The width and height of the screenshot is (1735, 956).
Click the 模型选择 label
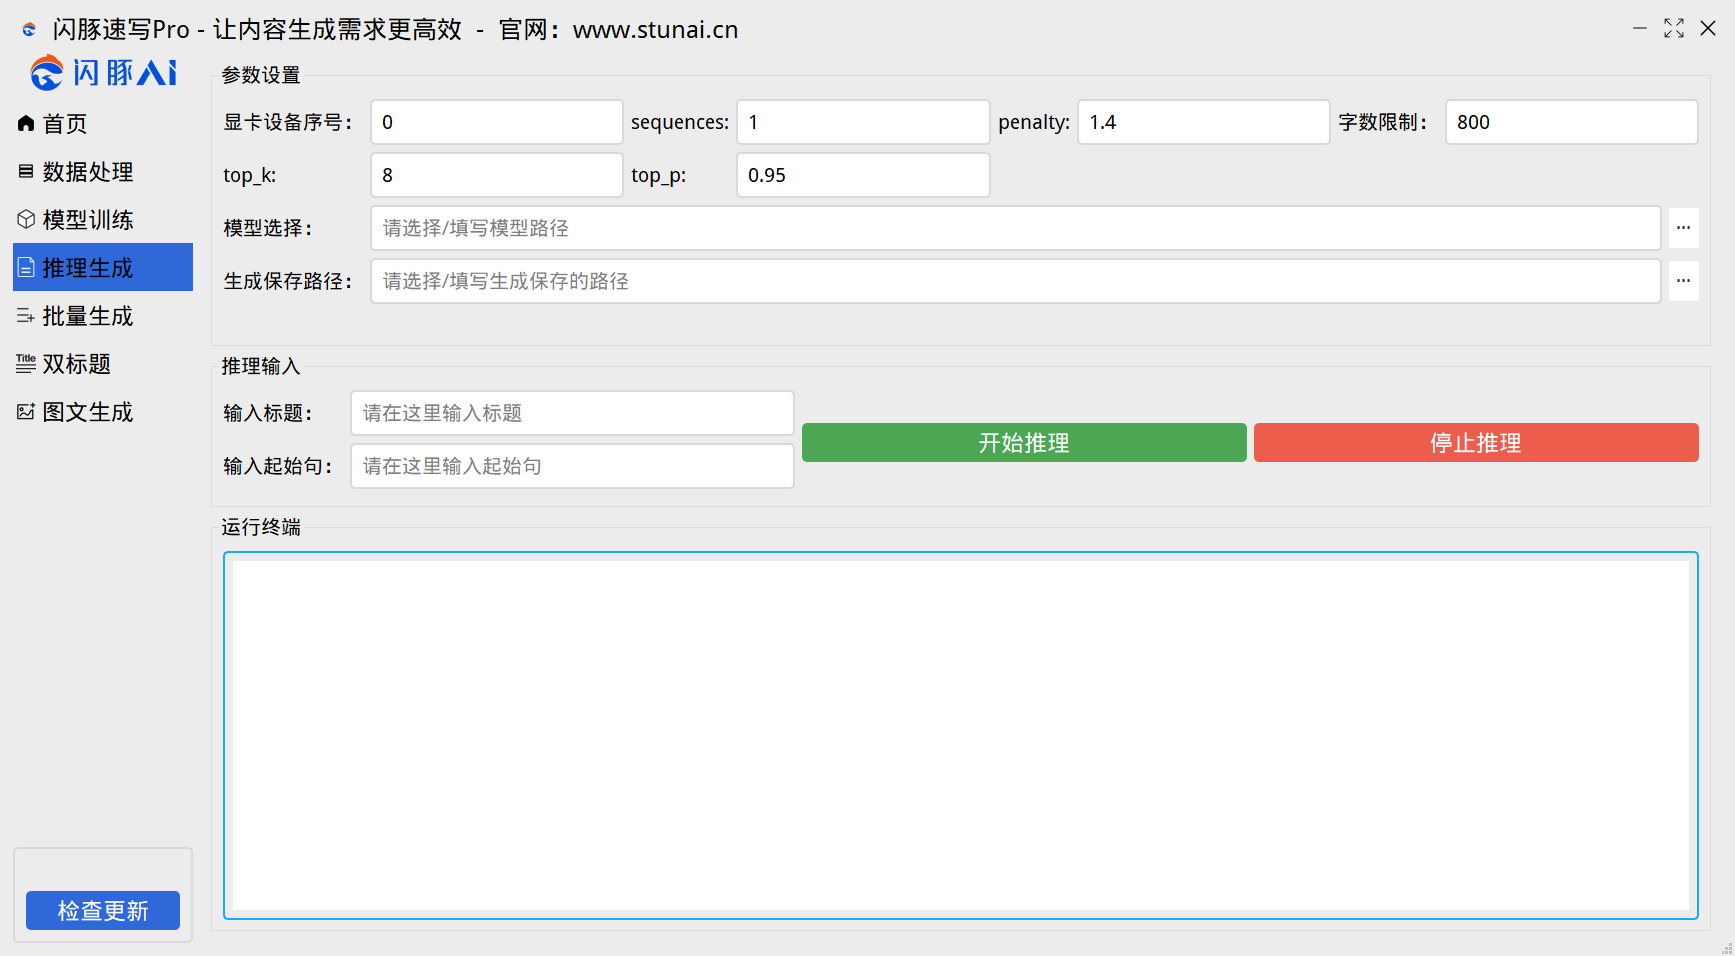click(x=268, y=228)
